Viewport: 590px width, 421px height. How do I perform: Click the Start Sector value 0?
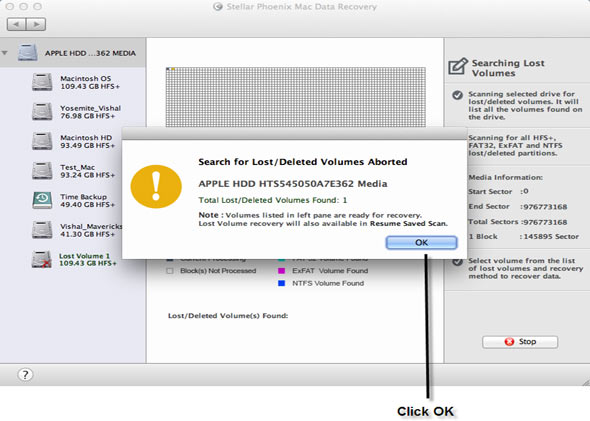click(x=525, y=192)
